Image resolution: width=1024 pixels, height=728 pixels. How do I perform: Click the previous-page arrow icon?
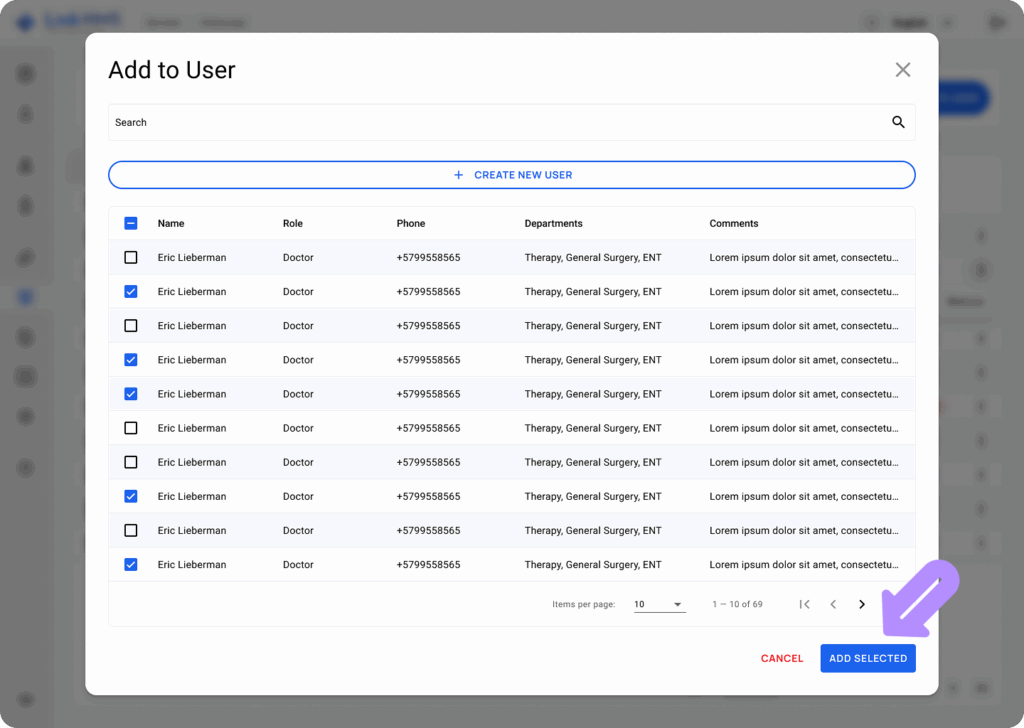833,604
